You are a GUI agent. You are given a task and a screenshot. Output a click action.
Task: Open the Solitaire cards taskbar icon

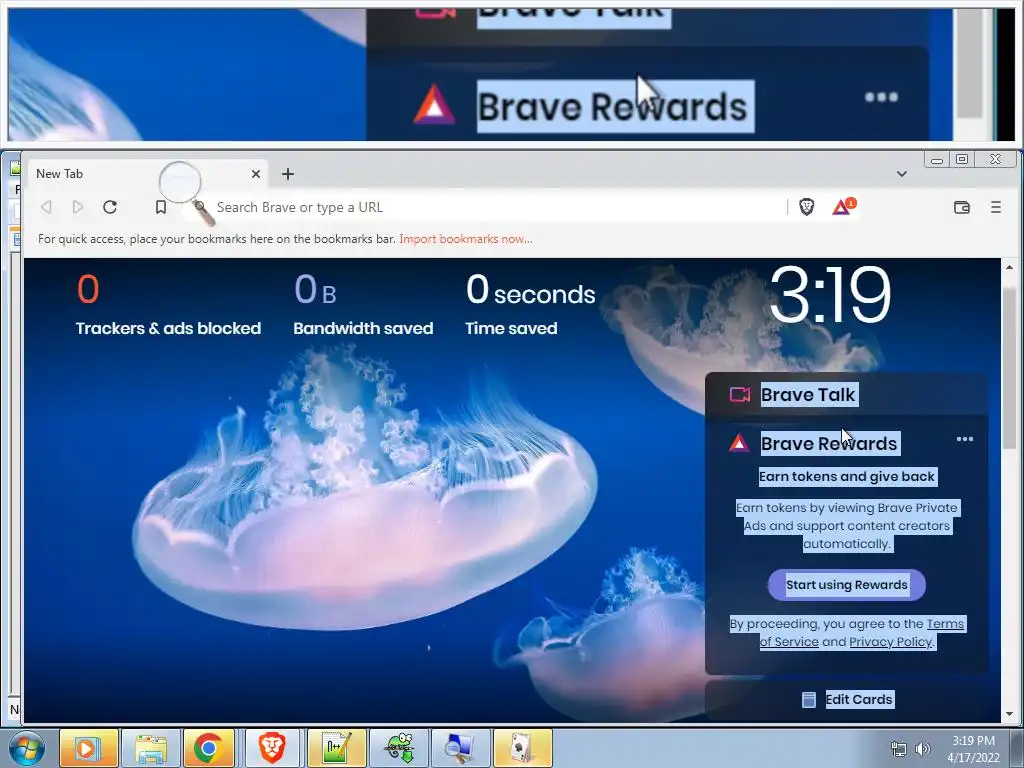click(x=522, y=748)
